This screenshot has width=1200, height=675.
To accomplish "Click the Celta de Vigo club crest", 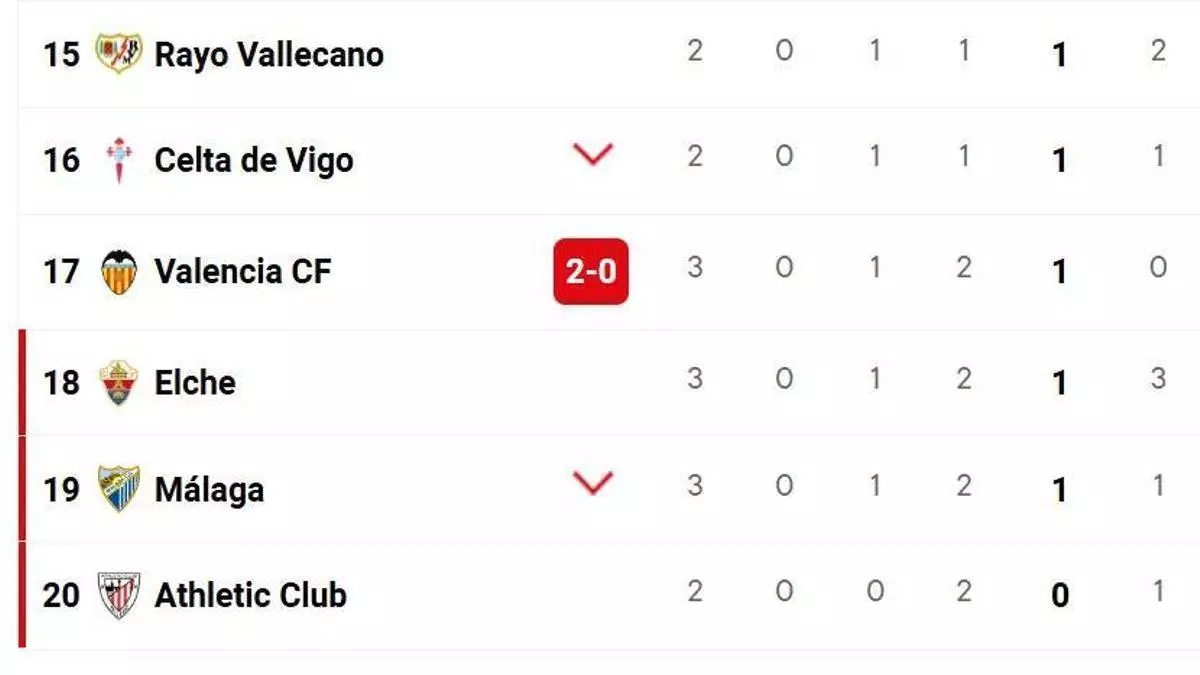I will (119, 160).
